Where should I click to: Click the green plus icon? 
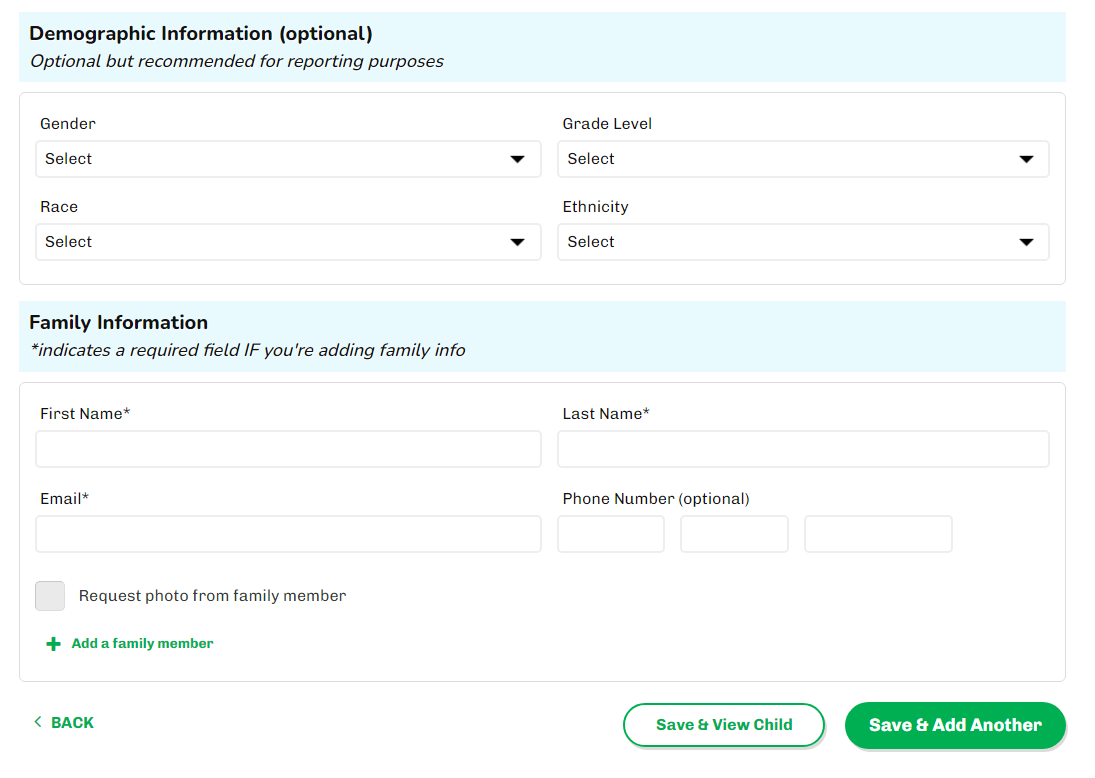tap(54, 644)
